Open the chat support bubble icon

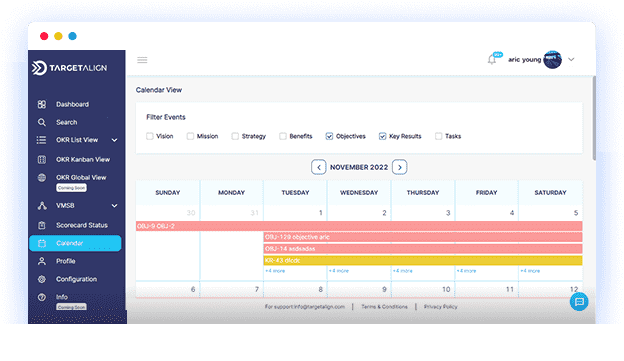pos(579,302)
